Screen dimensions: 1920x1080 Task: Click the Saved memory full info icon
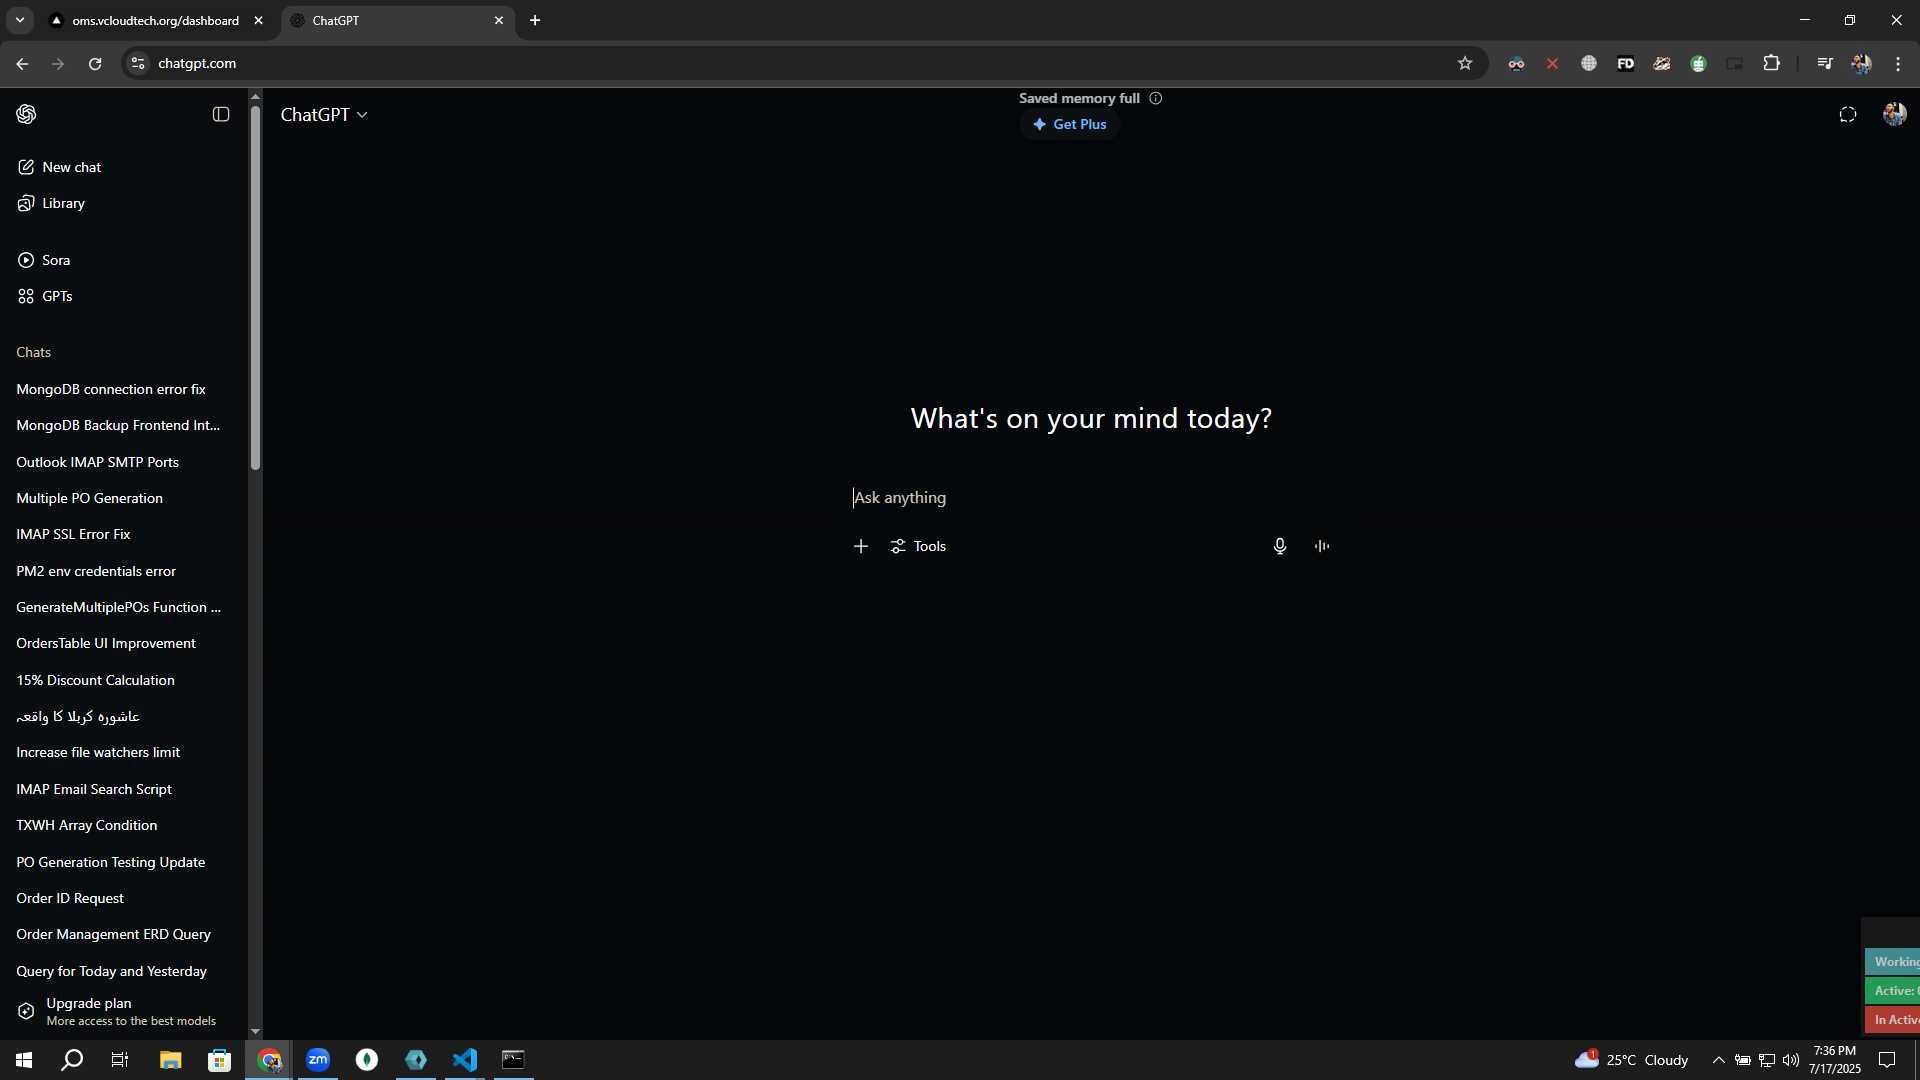click(1156, 98)
